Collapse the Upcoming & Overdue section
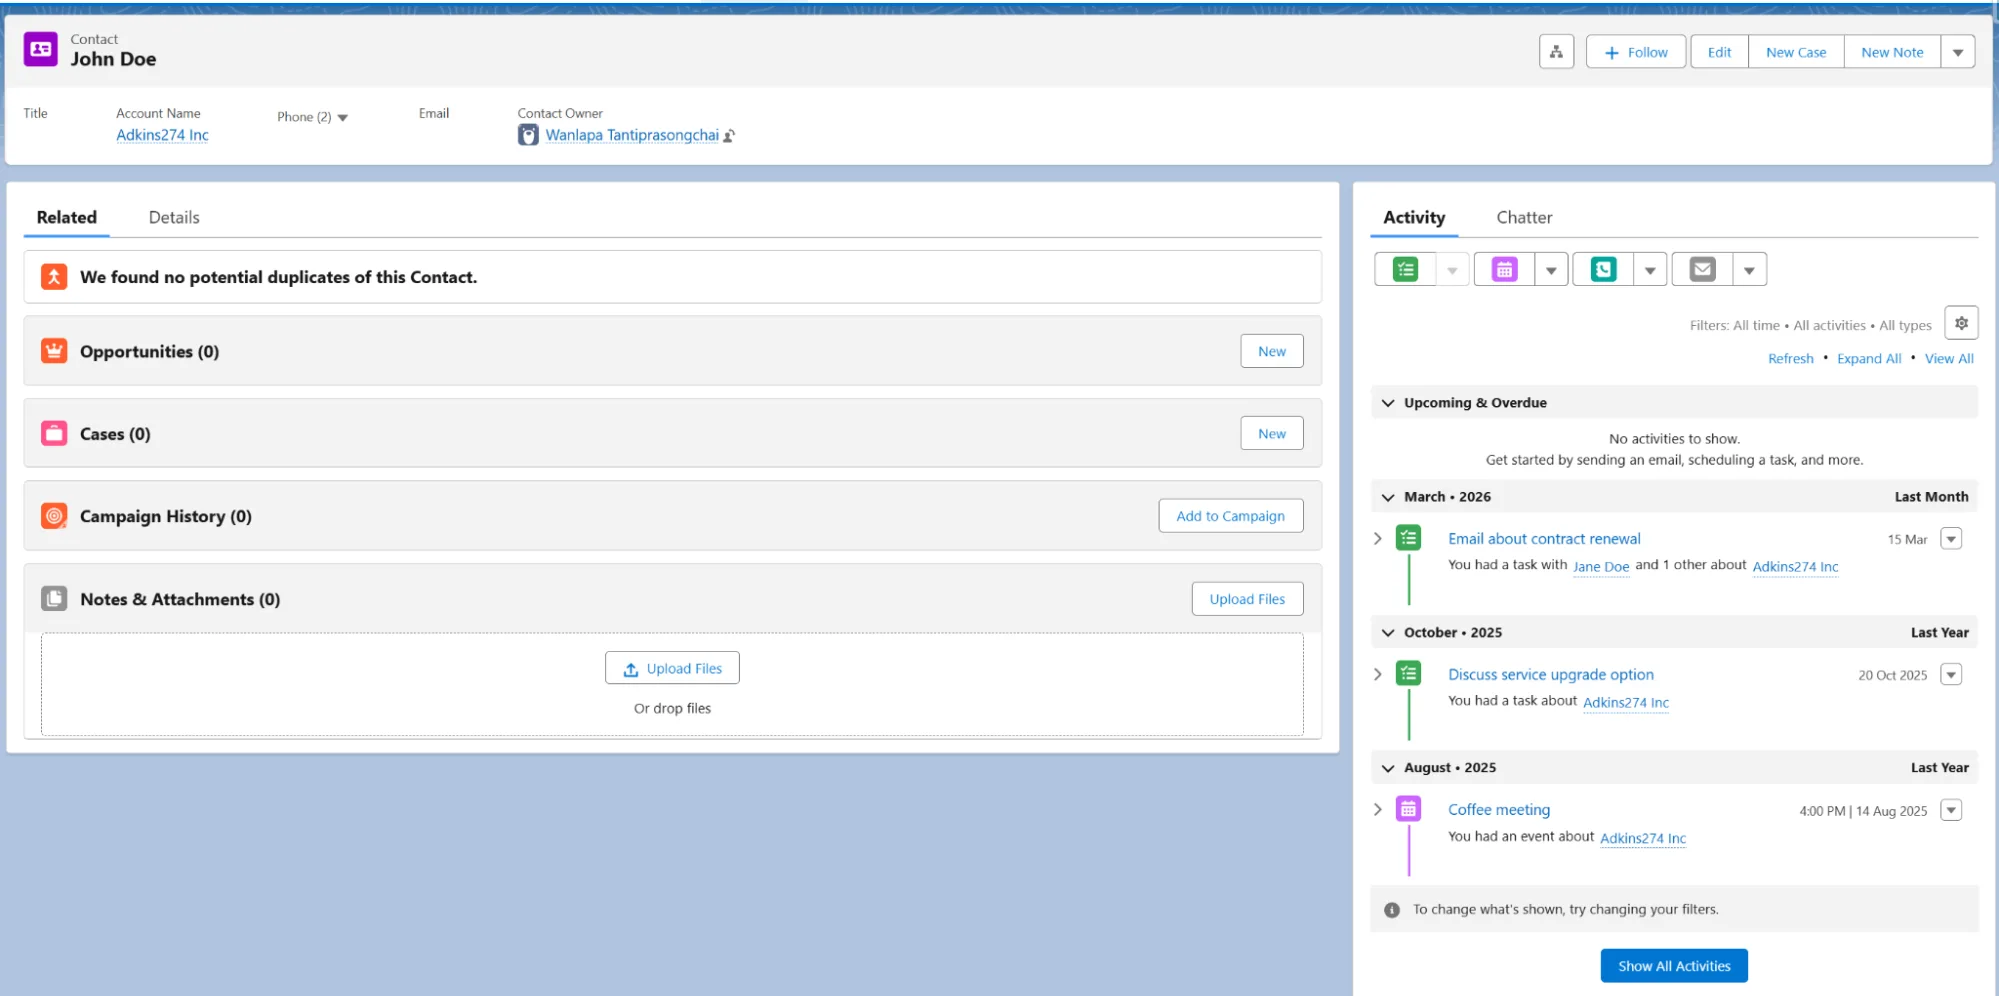Screen dimensions: 1999x996 (x=1388, y=403)
